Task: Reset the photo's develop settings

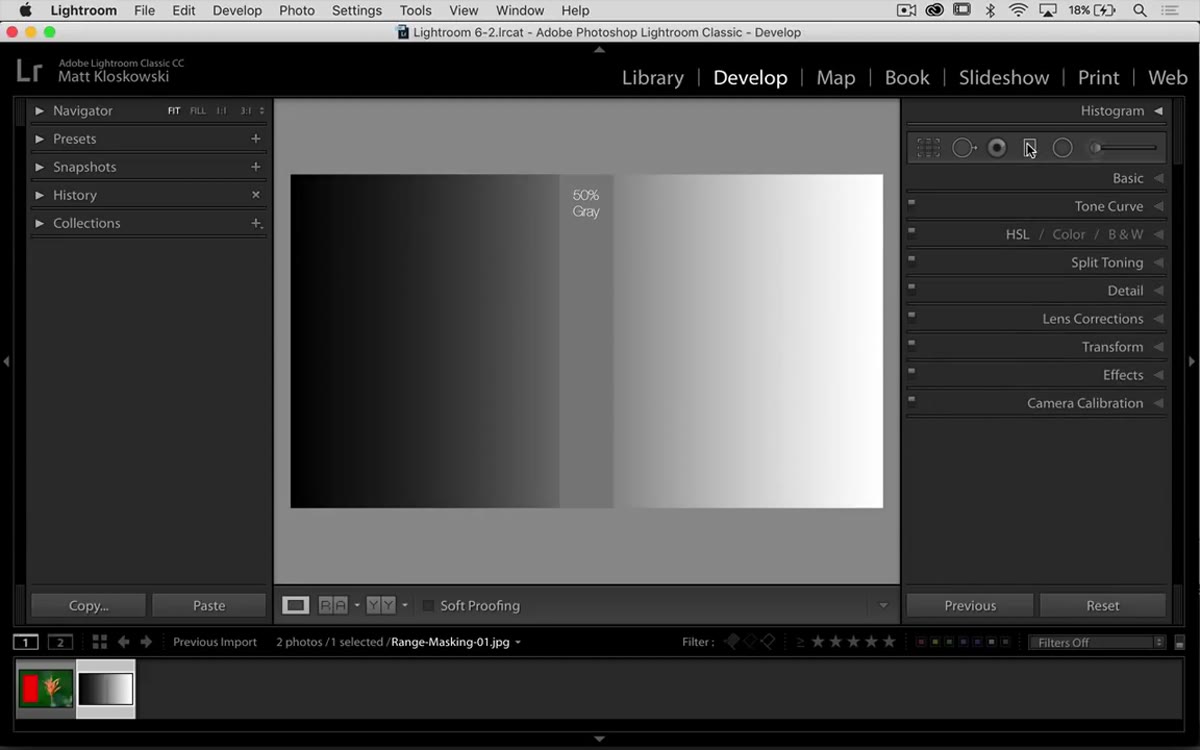Action: (x=1103, y=605)
